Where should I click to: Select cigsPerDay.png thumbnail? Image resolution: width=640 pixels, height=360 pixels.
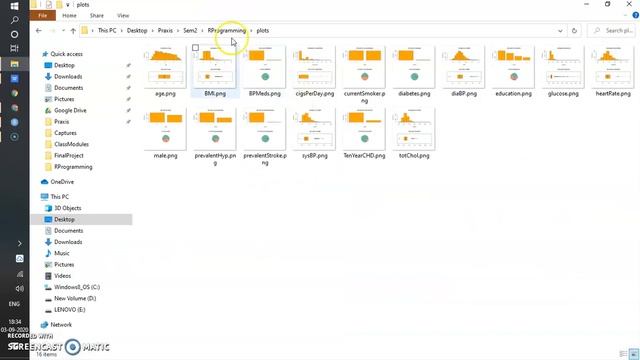click(315, 66)
